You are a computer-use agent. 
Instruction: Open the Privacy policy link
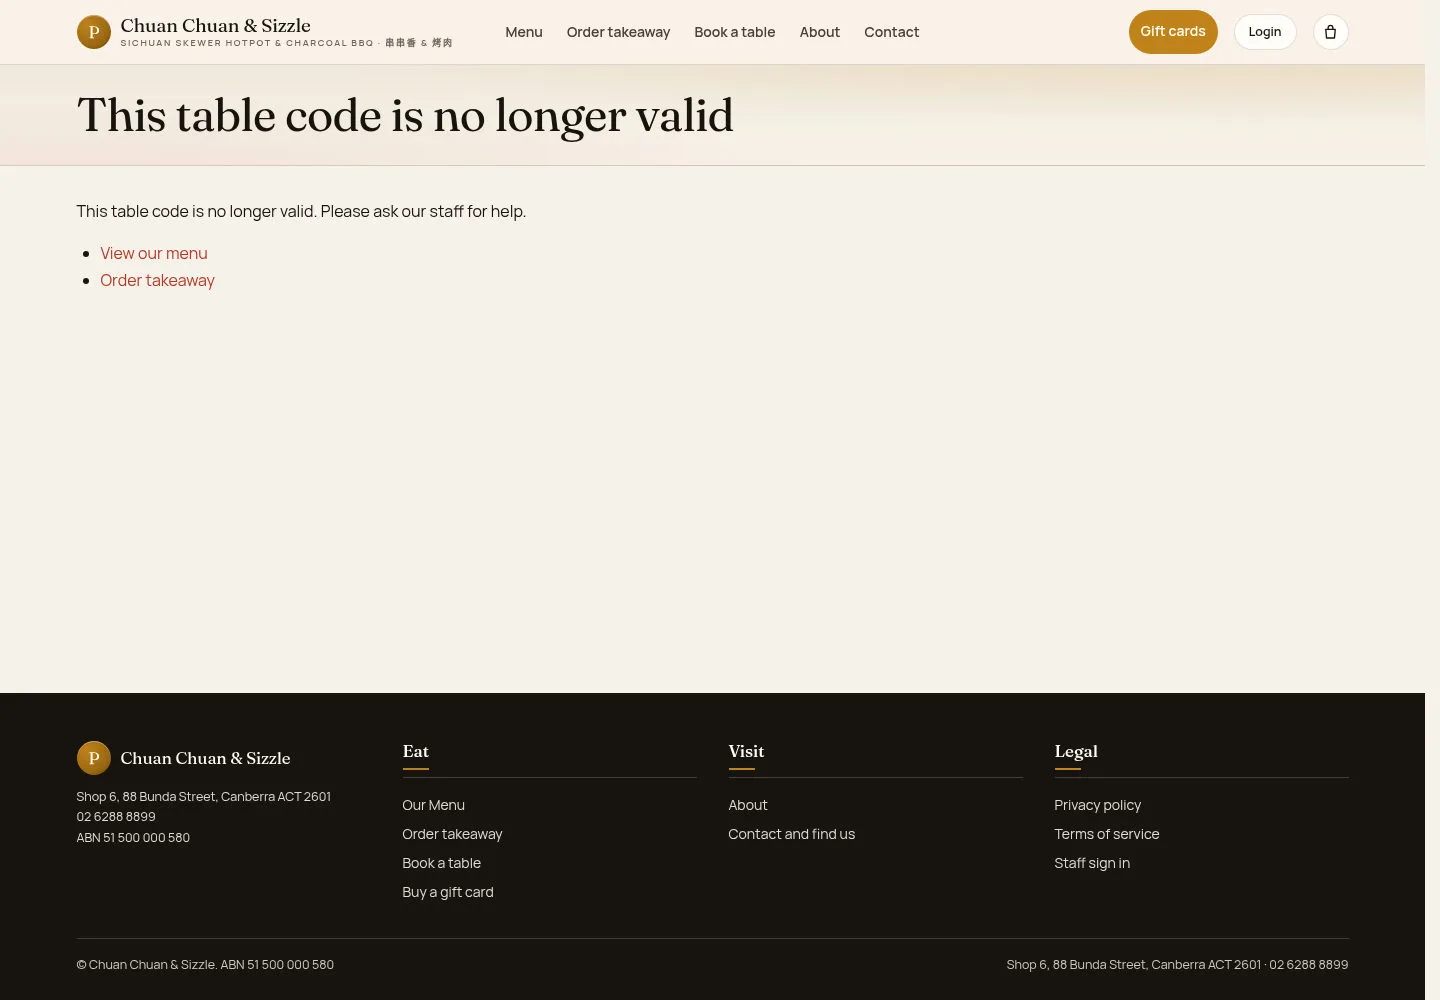(x=1098, y=805)
